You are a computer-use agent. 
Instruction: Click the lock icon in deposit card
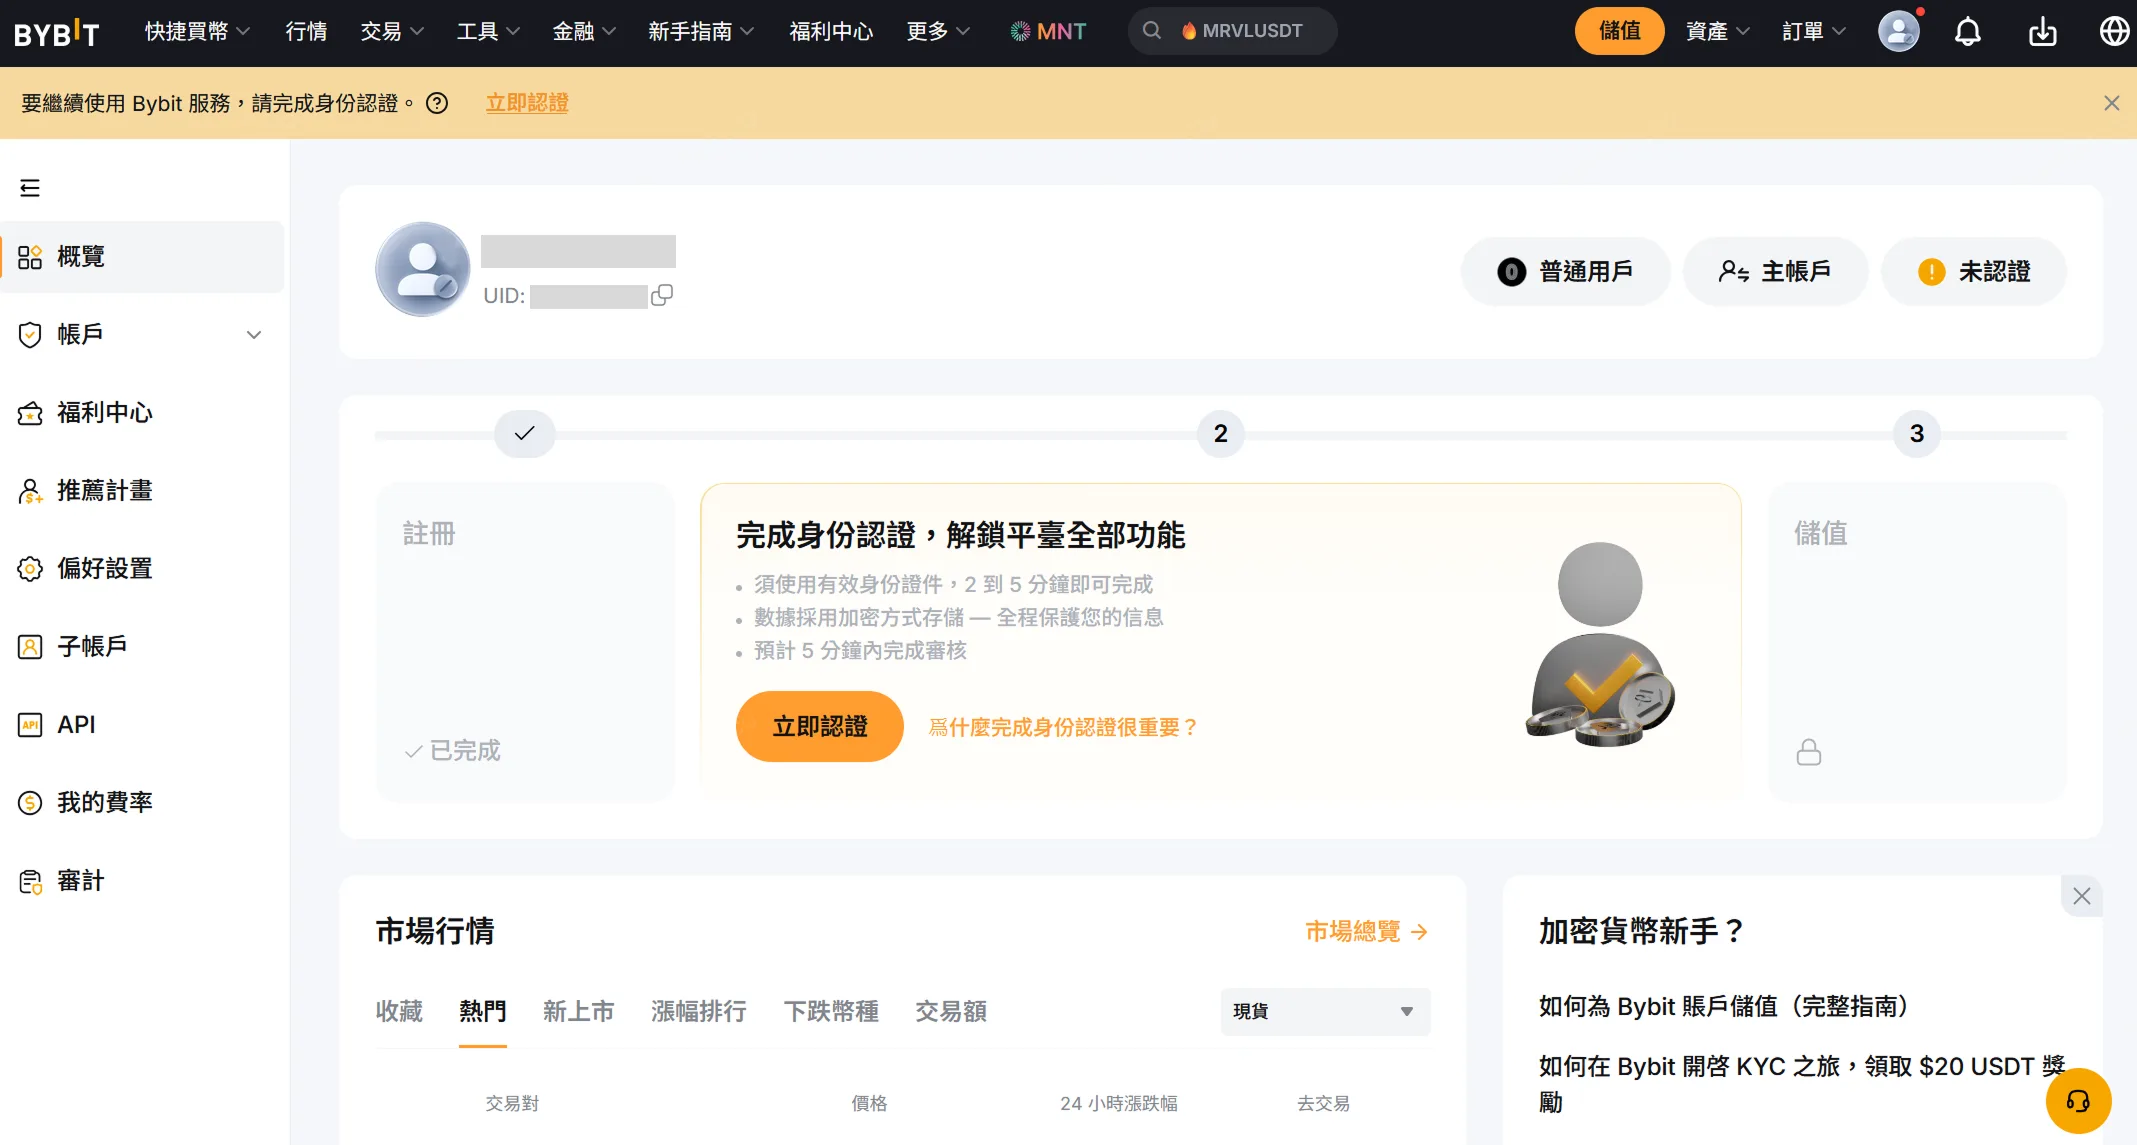click(1808, 752)
